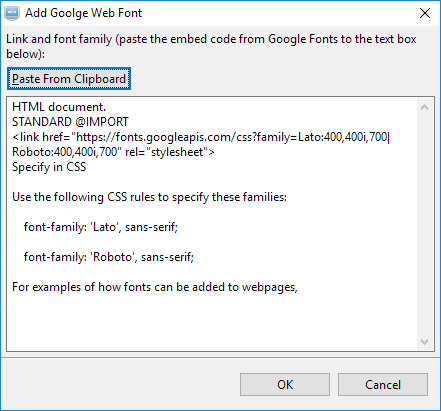This screenshot has height=411, width=441.
Task: Place cursor on the 'STANDARD @IMPORT' line
Action: 70,122
